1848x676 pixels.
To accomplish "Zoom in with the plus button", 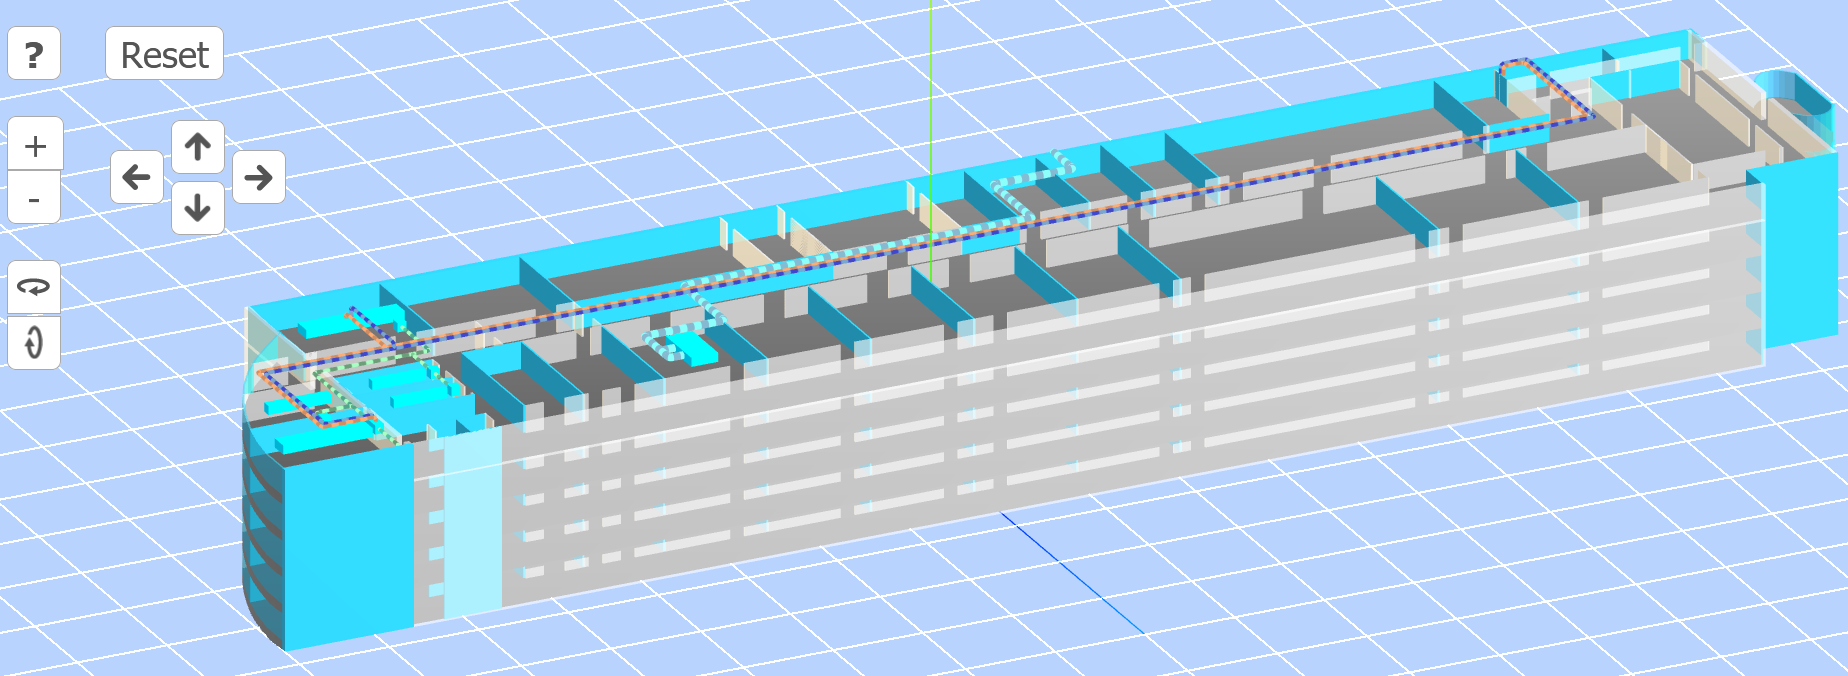I will pos(35,145).
